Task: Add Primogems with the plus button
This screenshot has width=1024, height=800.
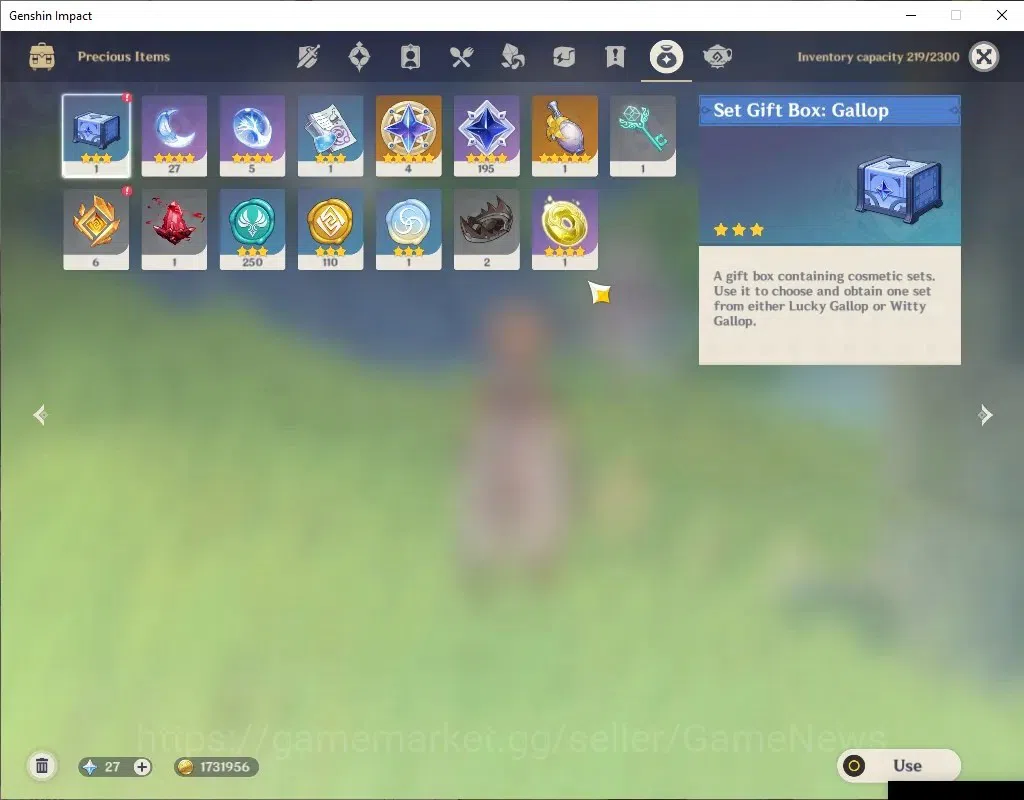Action: click(x=142, y=767)
